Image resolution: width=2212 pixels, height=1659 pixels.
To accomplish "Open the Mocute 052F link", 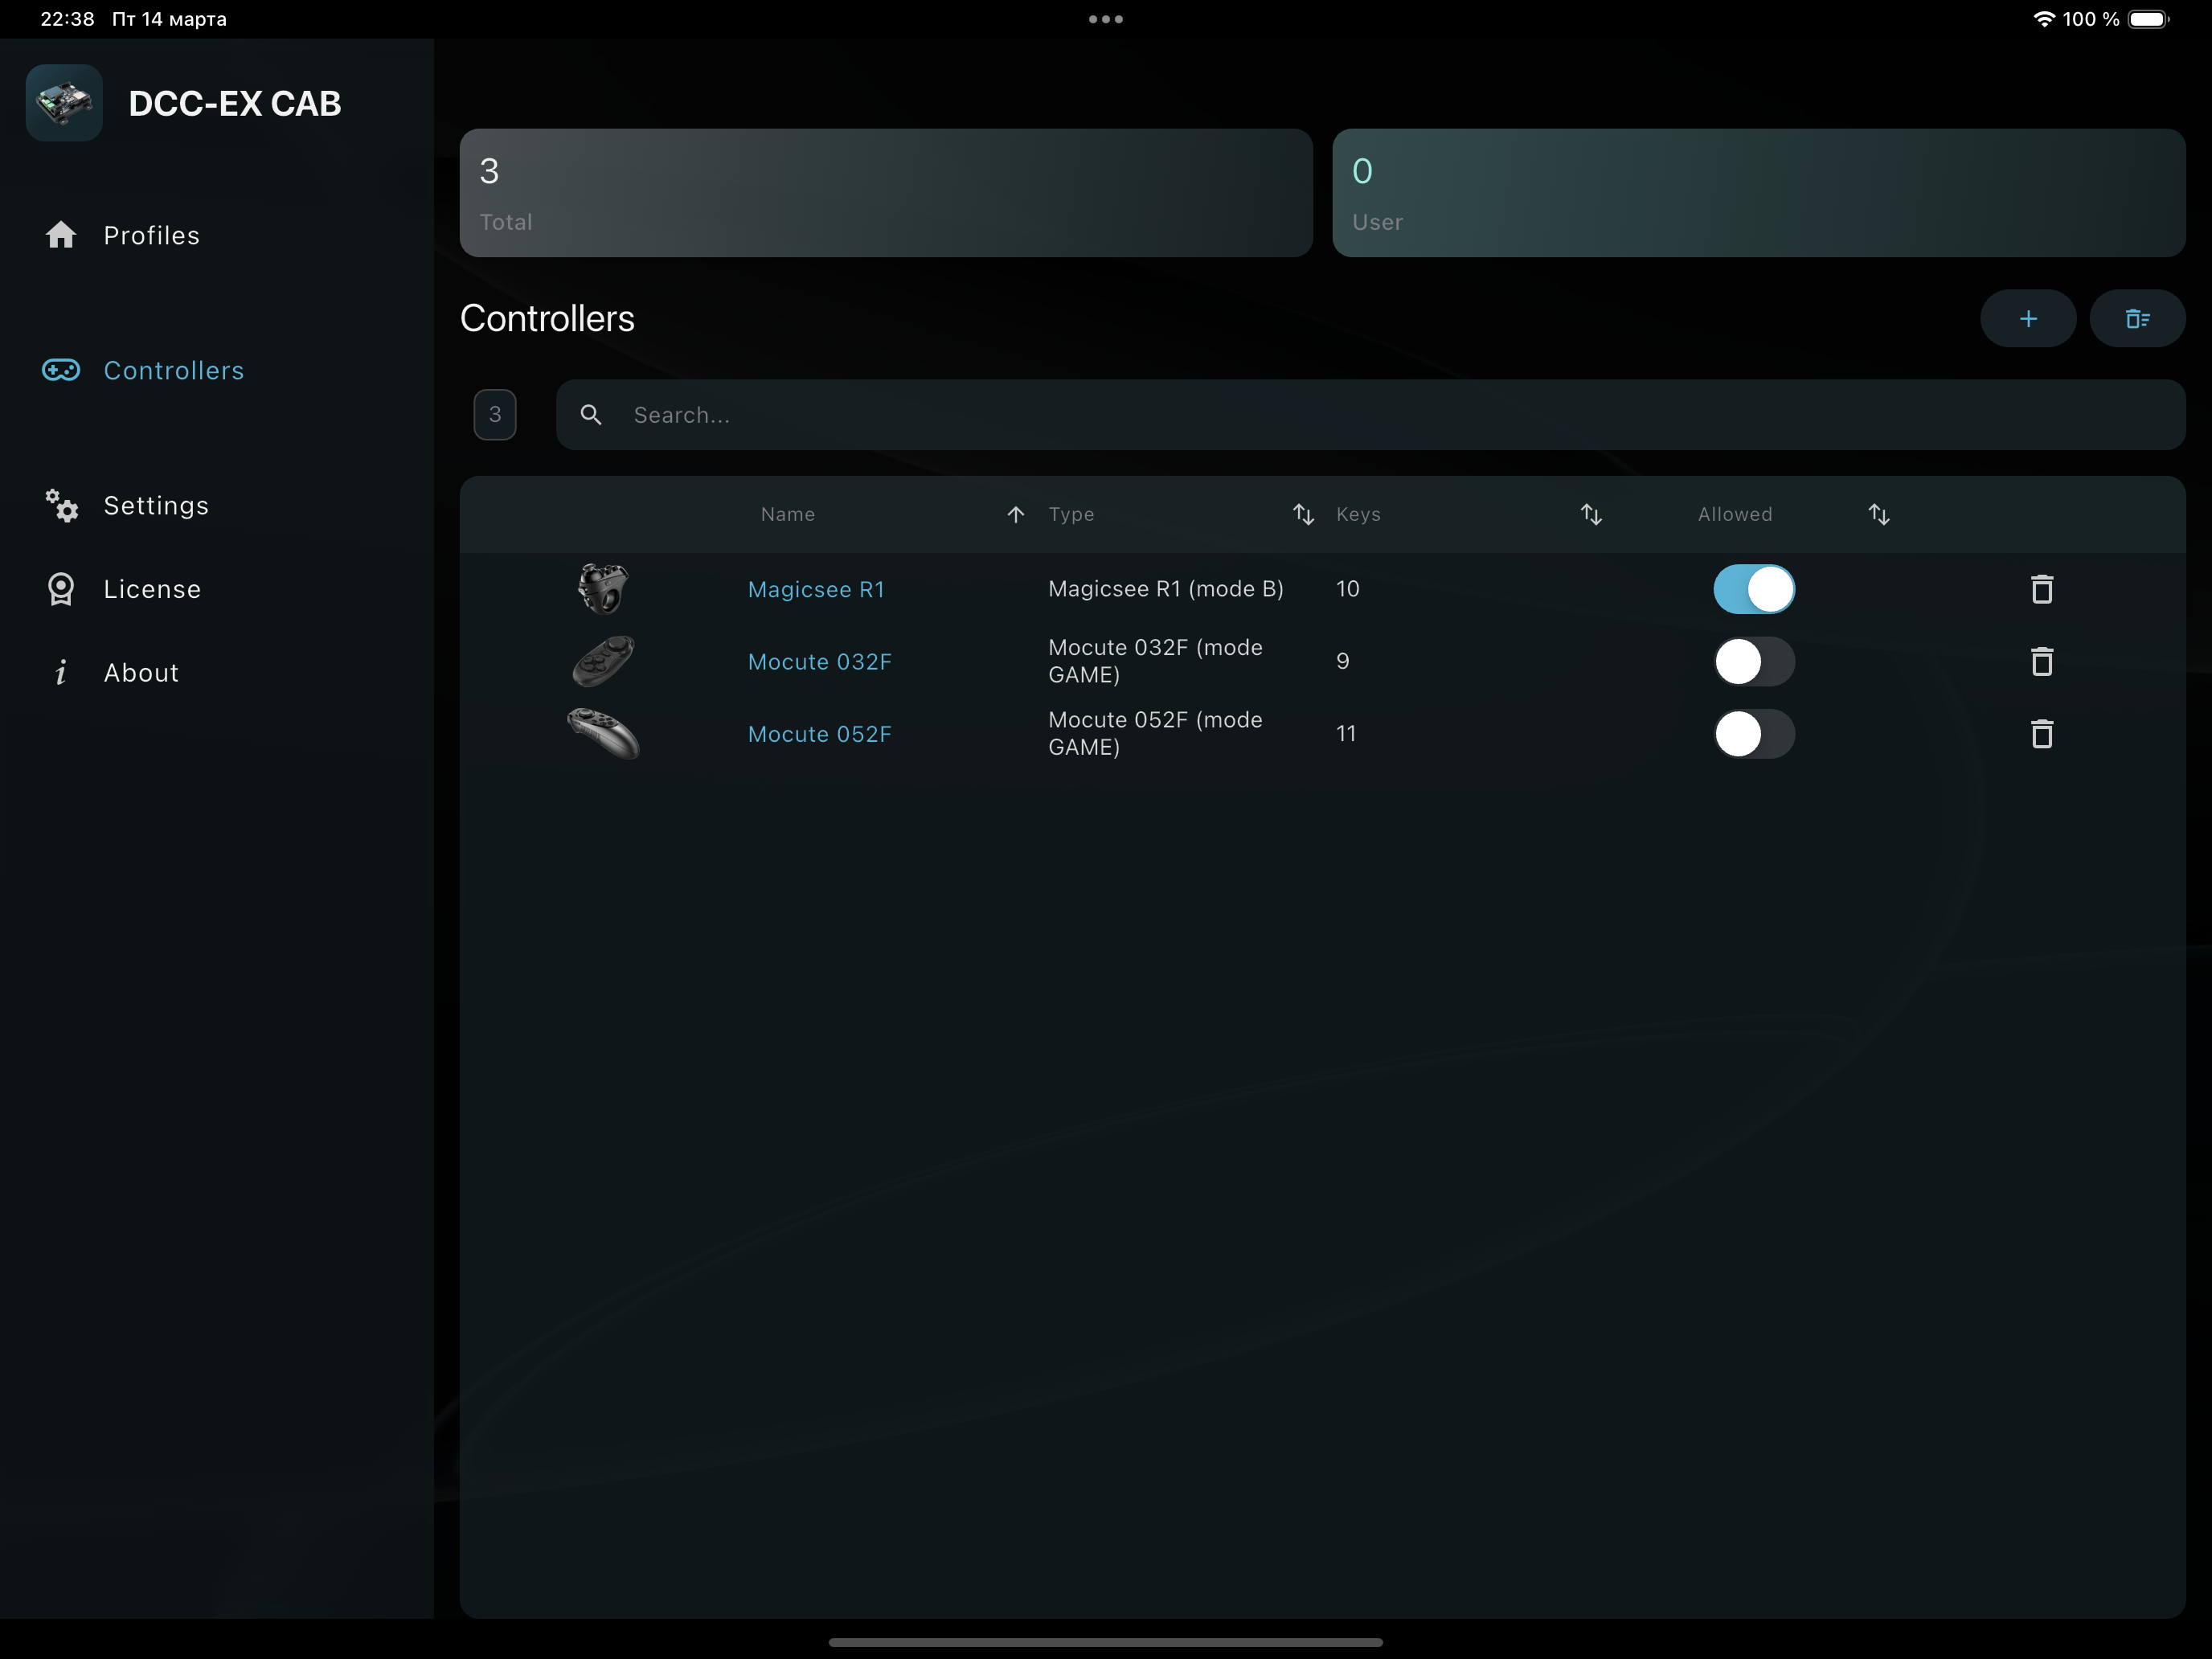I will pos(819,734).
